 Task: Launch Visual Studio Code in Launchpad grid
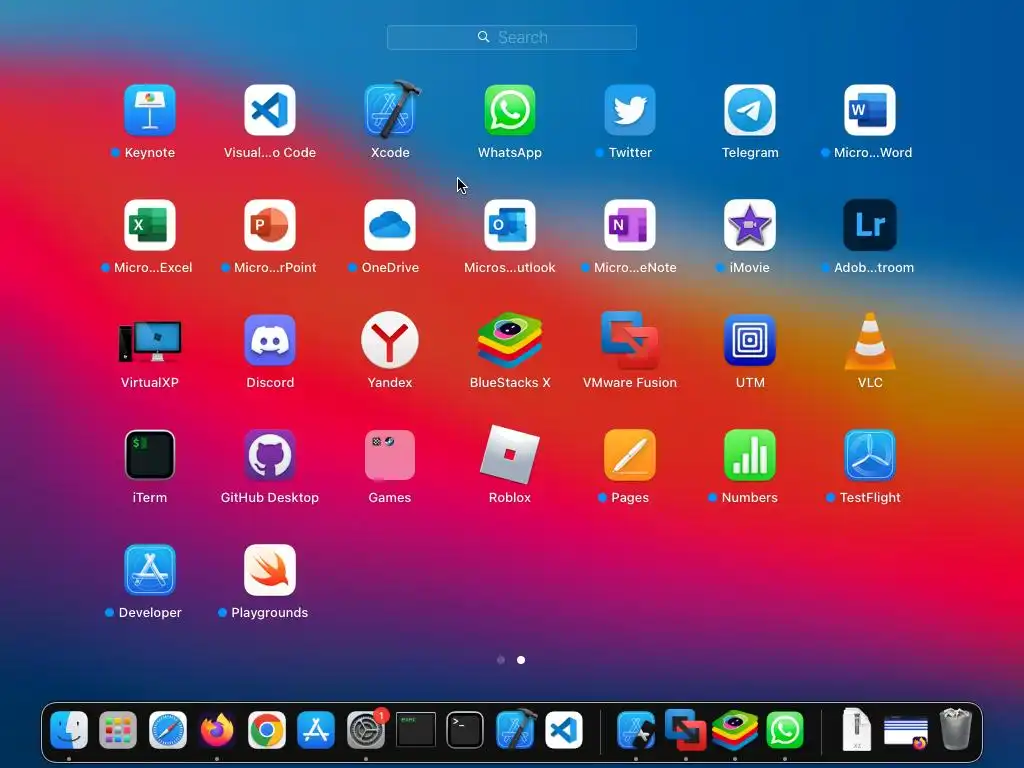270,110
